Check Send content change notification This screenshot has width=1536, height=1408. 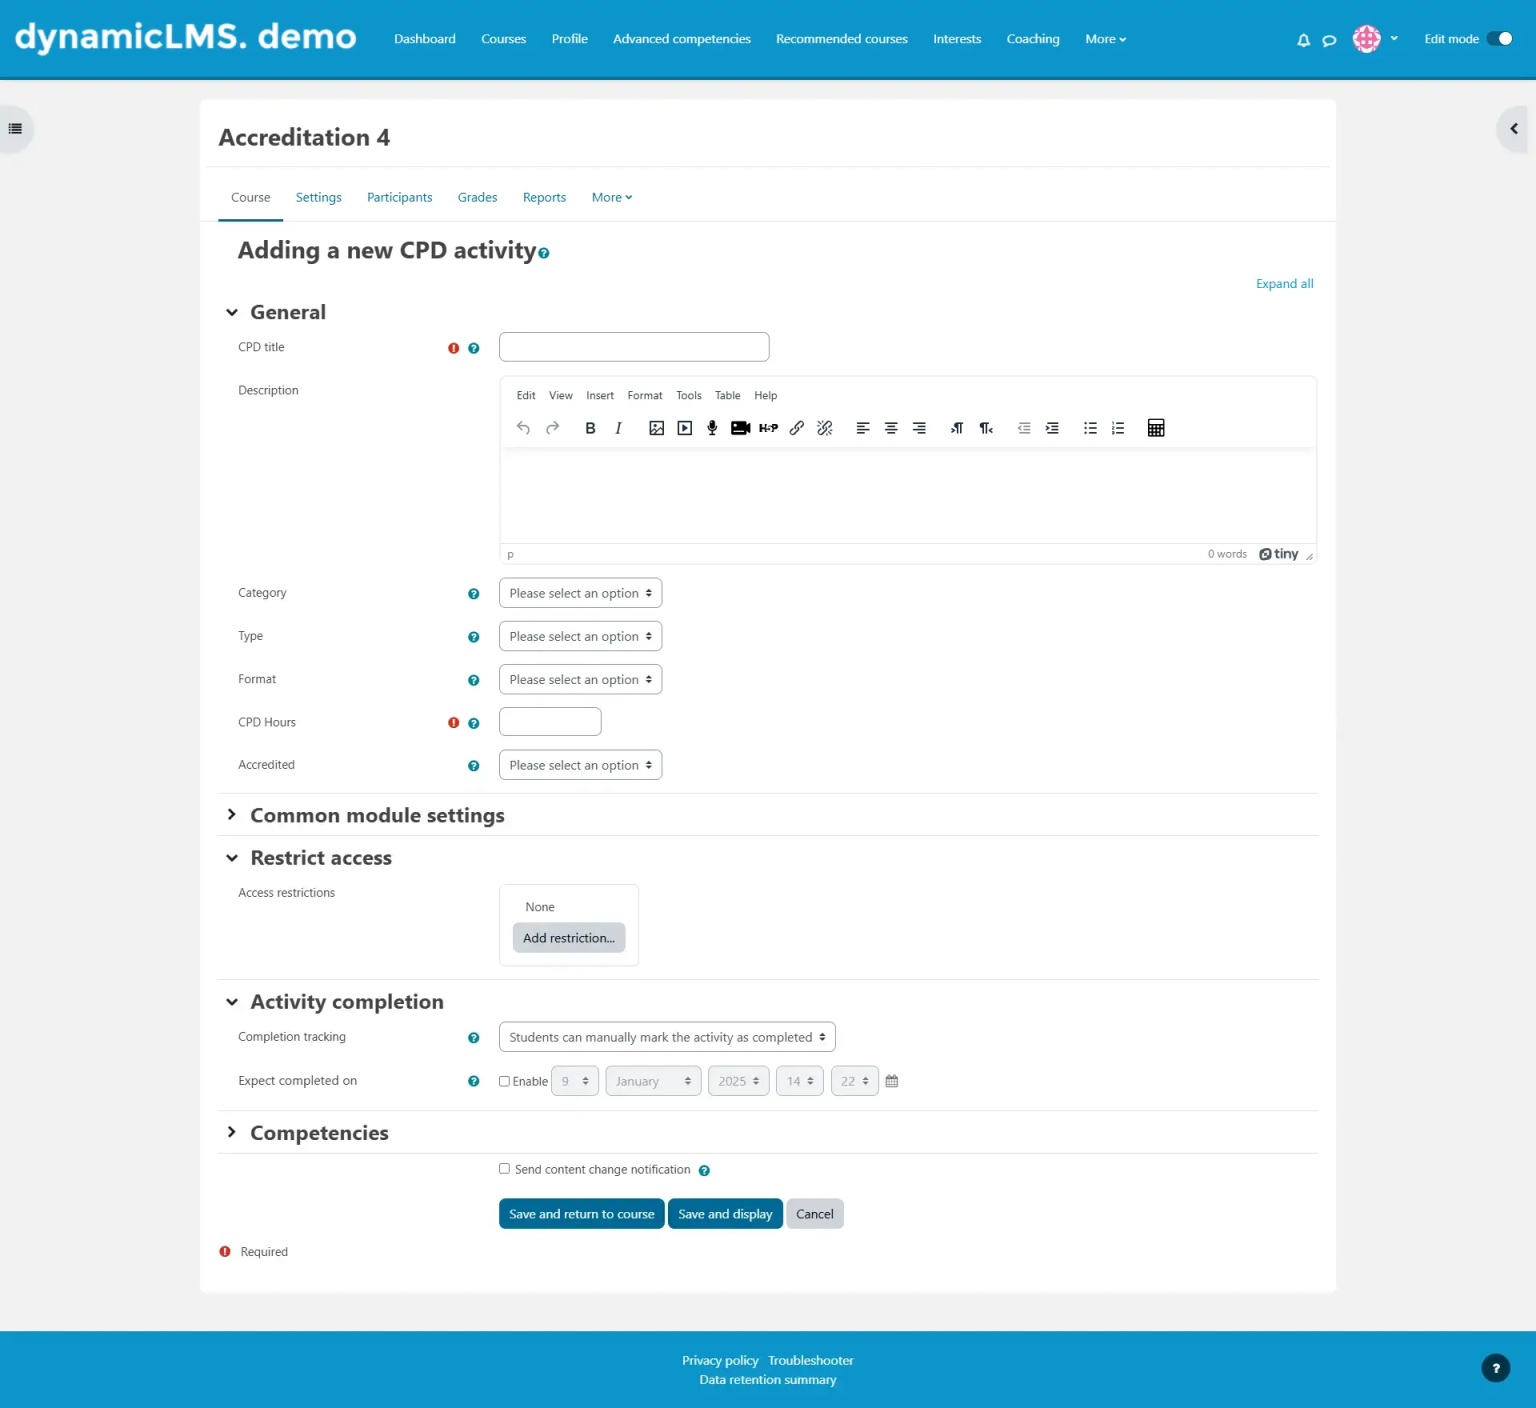tap(504, 1169)
